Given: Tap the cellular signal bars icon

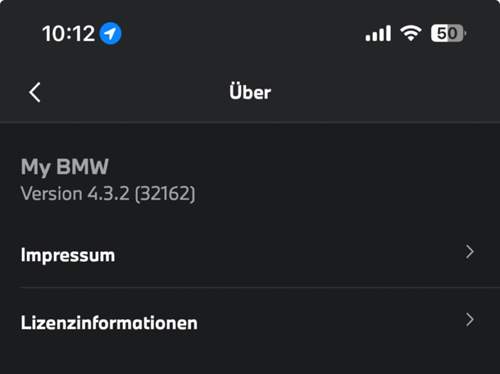Looking at the screenshot, I should 378,33.
